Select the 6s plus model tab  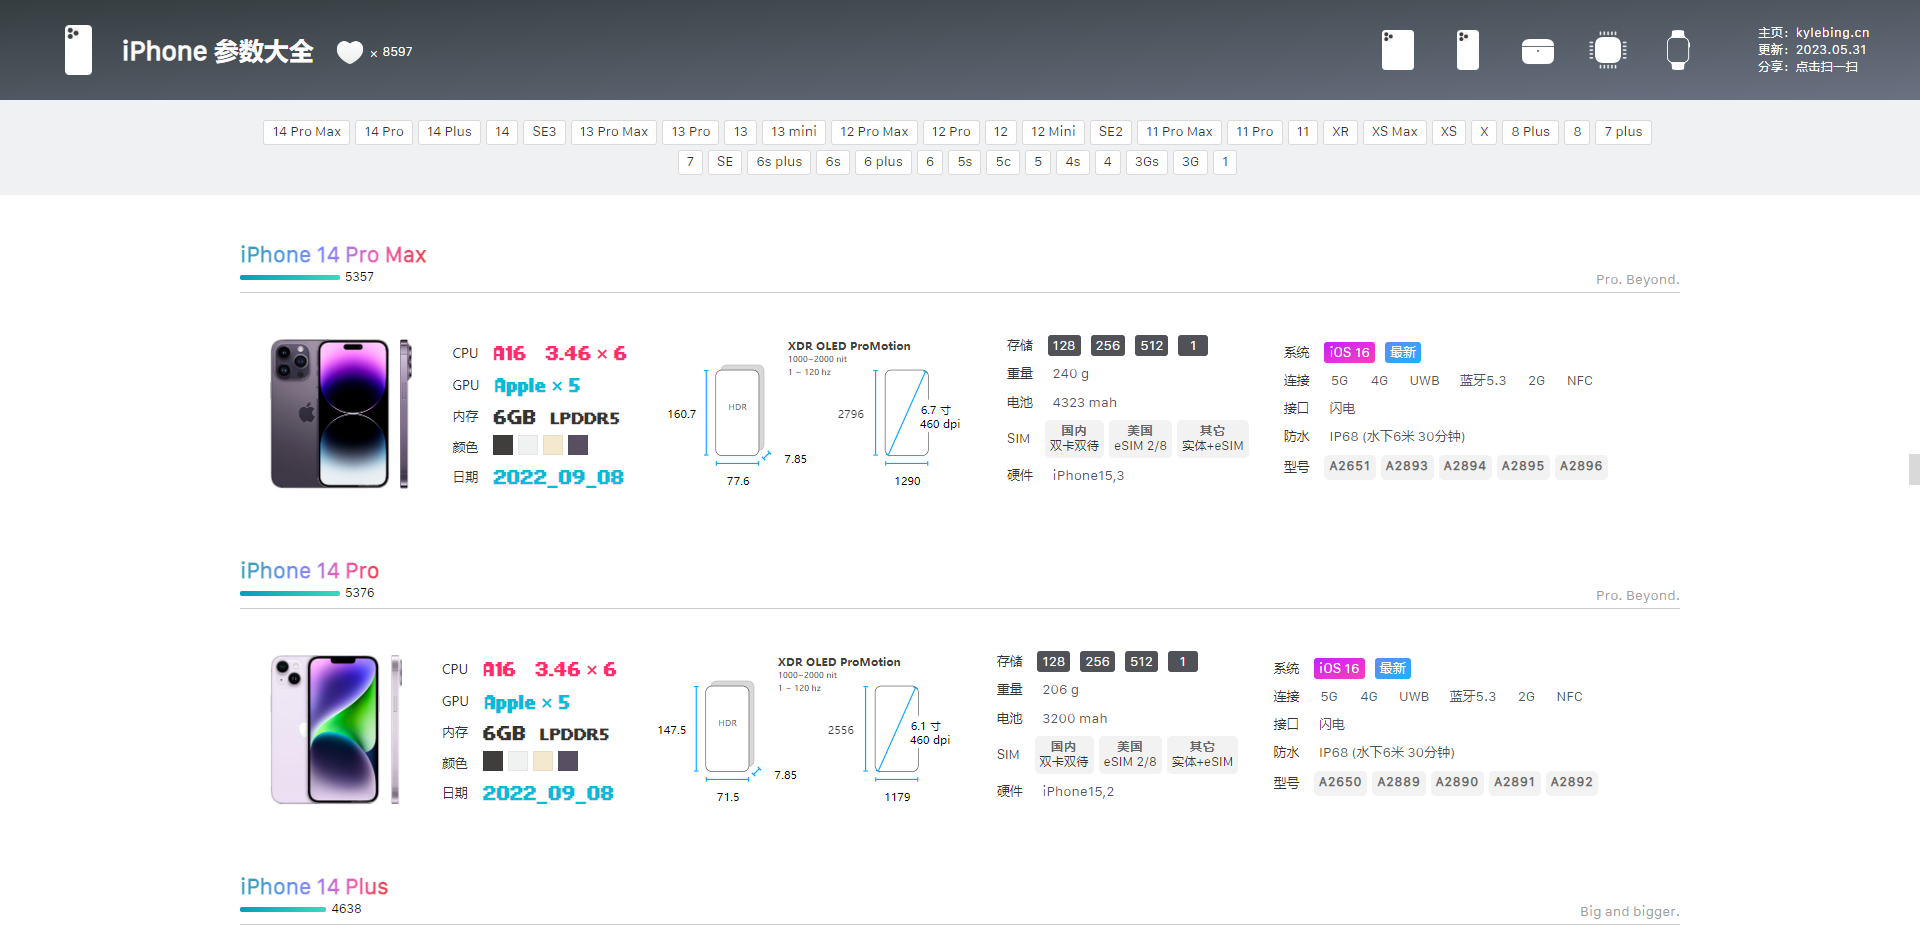tap(778, 162)
